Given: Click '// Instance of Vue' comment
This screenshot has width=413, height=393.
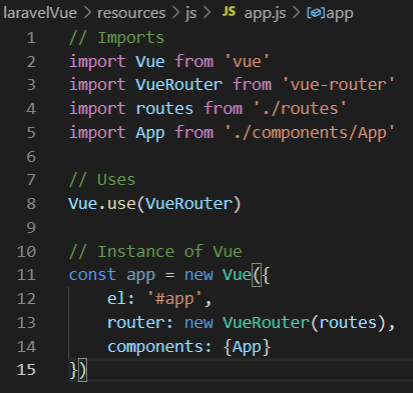Looking at the screenshot, I should tap(155, 251).
